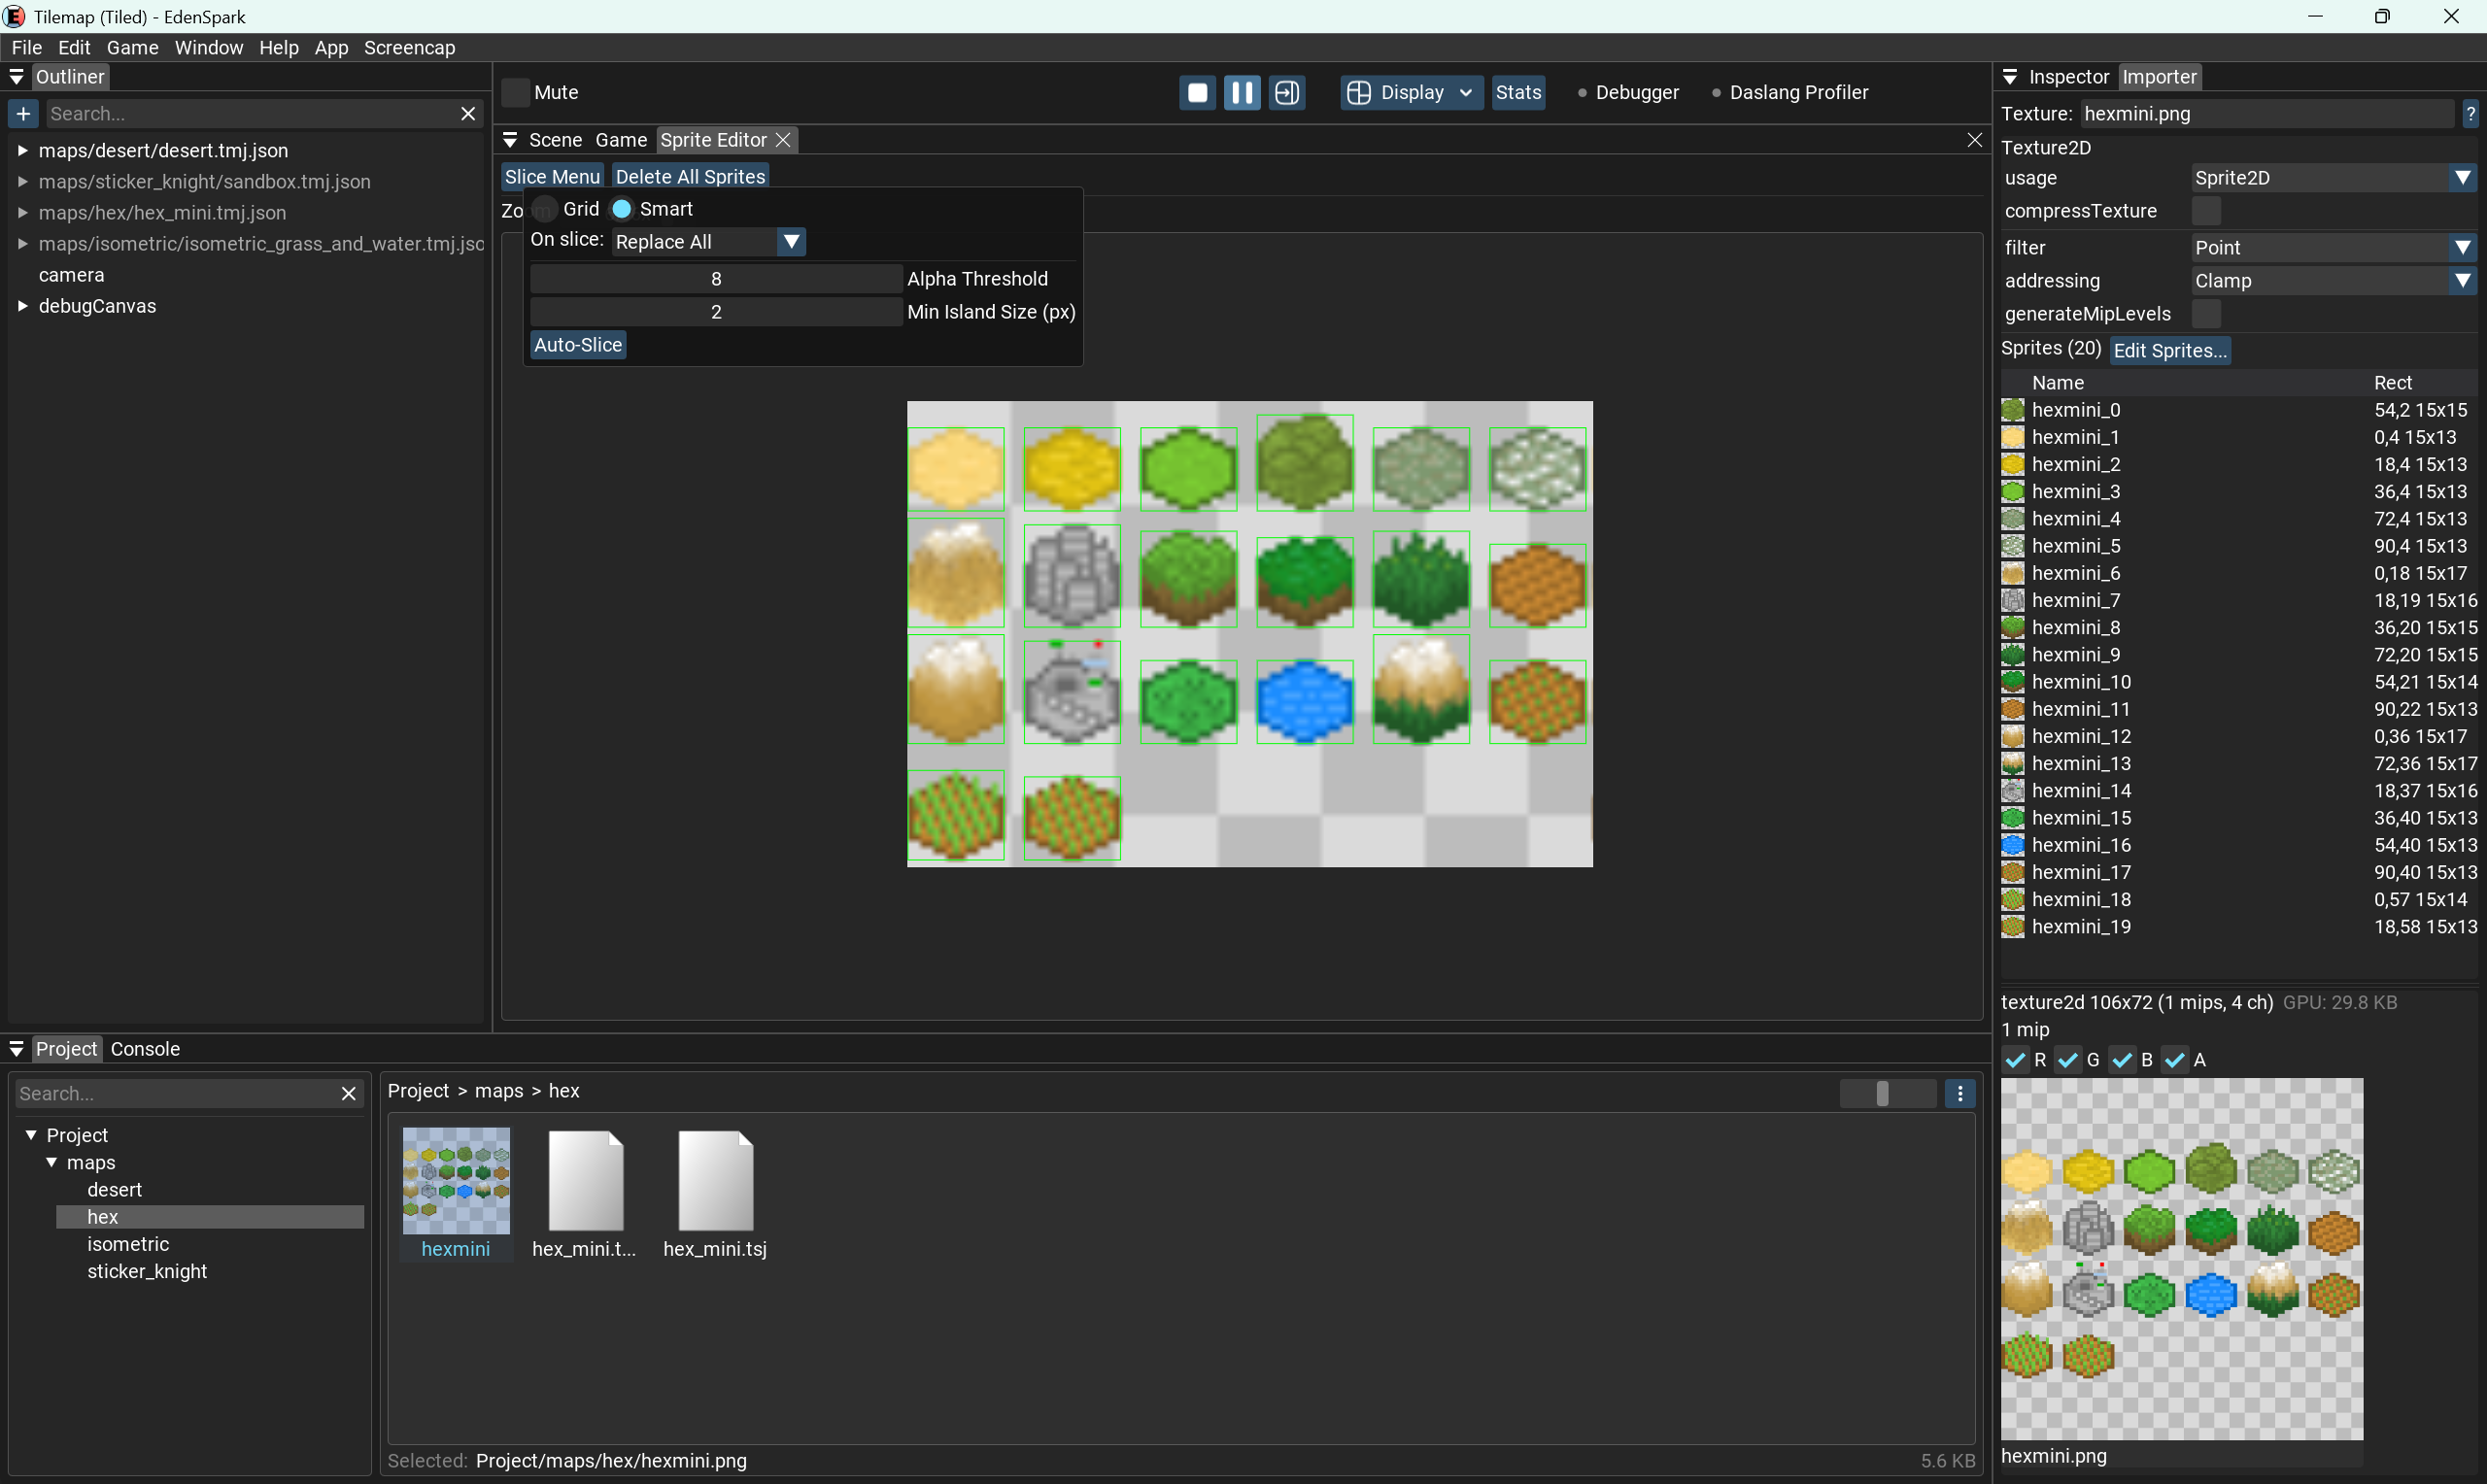
Task: Click the blue water hex sprite in the editor
Action: [x=1304, y=701]
